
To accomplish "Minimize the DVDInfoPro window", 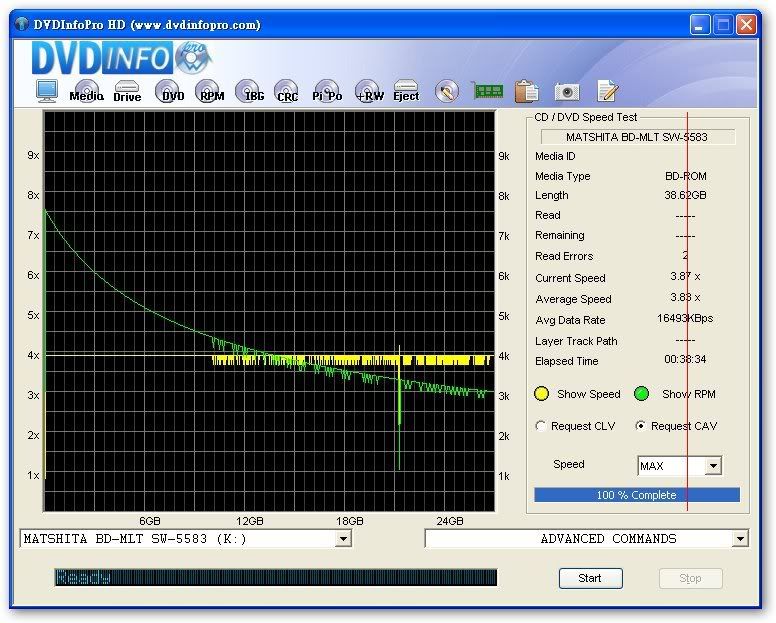I will 700,25.
